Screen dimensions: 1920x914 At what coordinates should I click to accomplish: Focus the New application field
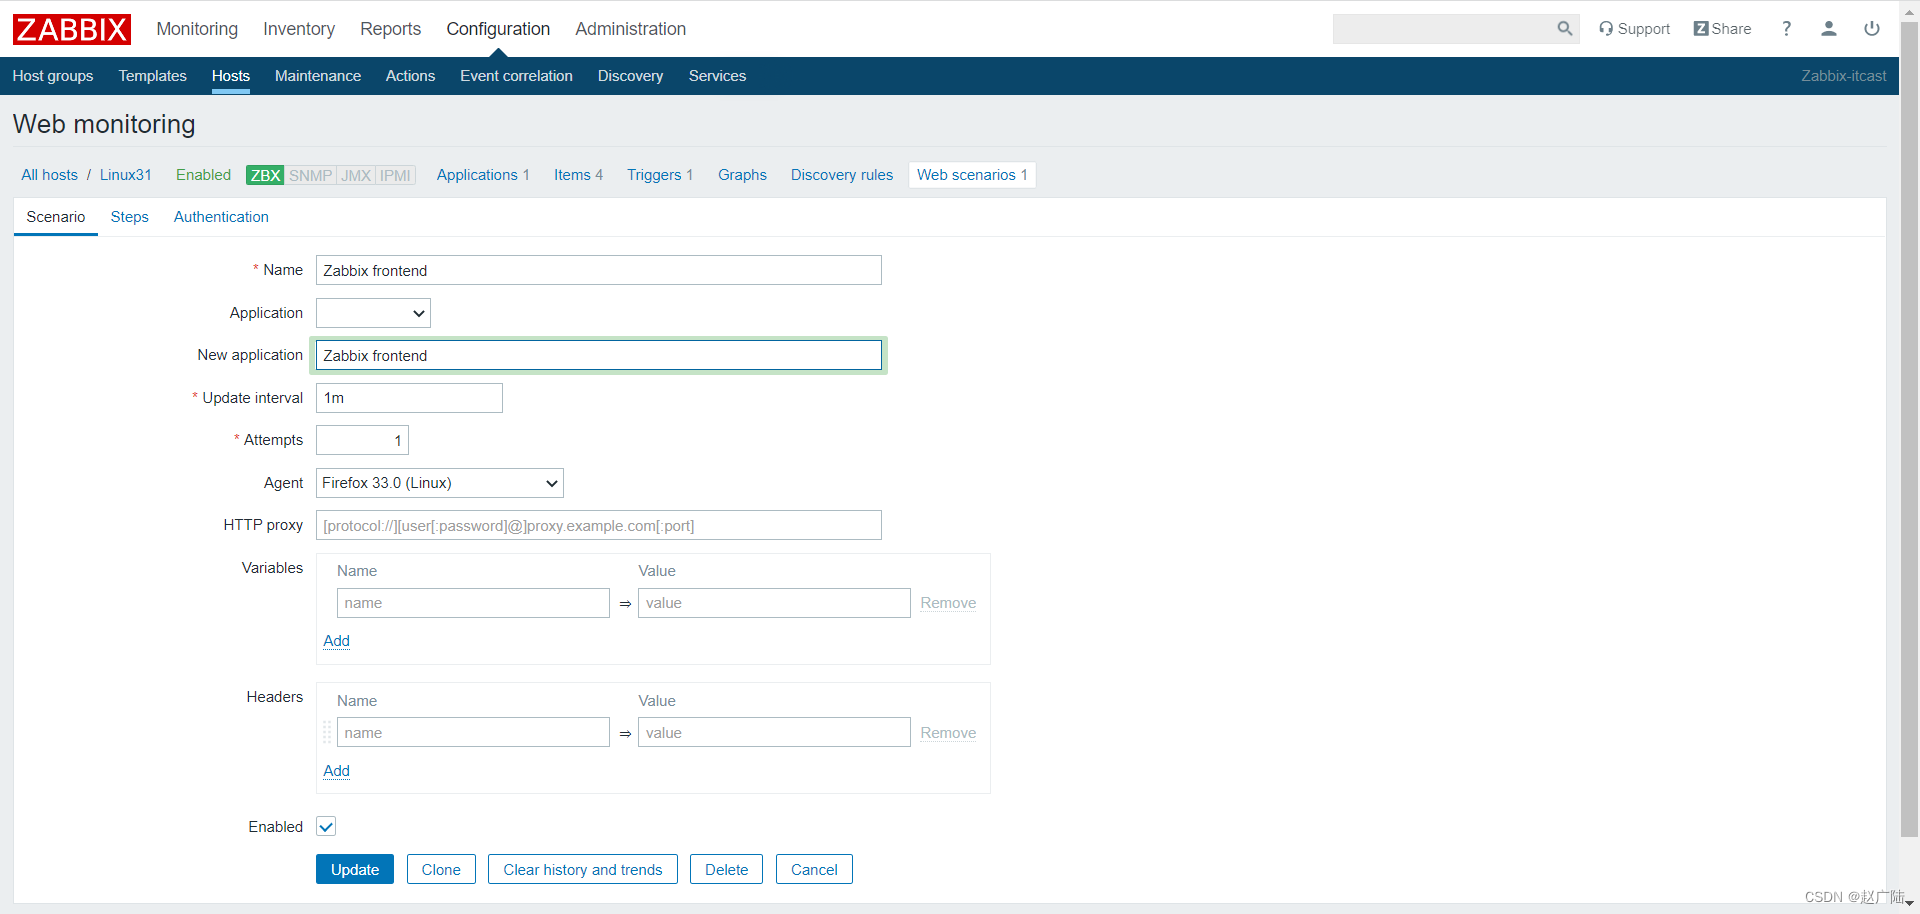click(x=599, y=355)
